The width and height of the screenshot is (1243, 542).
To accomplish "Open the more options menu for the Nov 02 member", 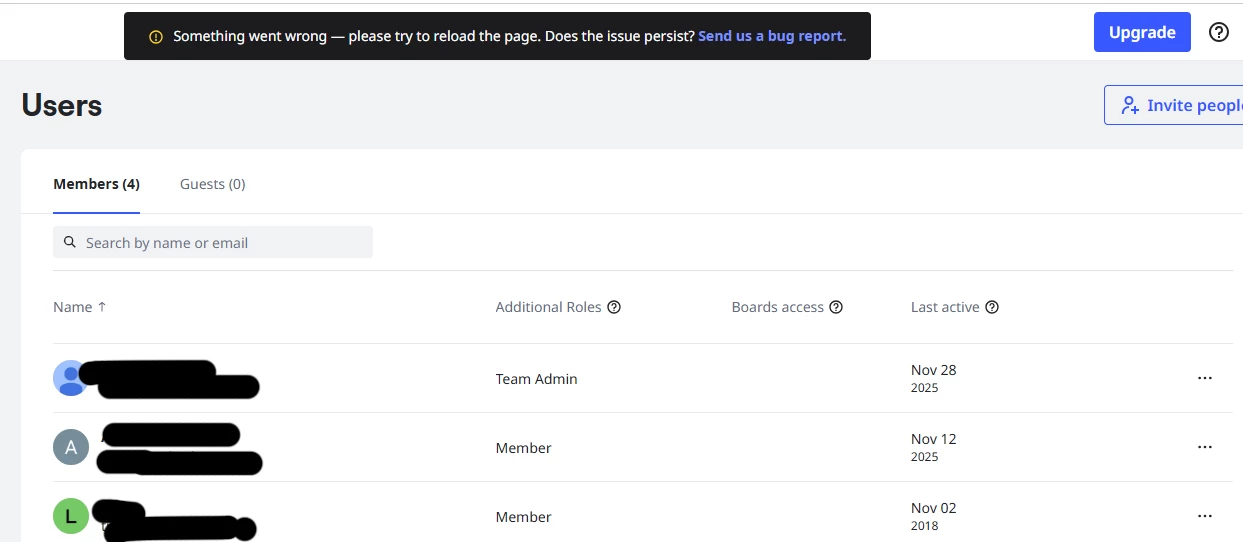I will 1204,516.
